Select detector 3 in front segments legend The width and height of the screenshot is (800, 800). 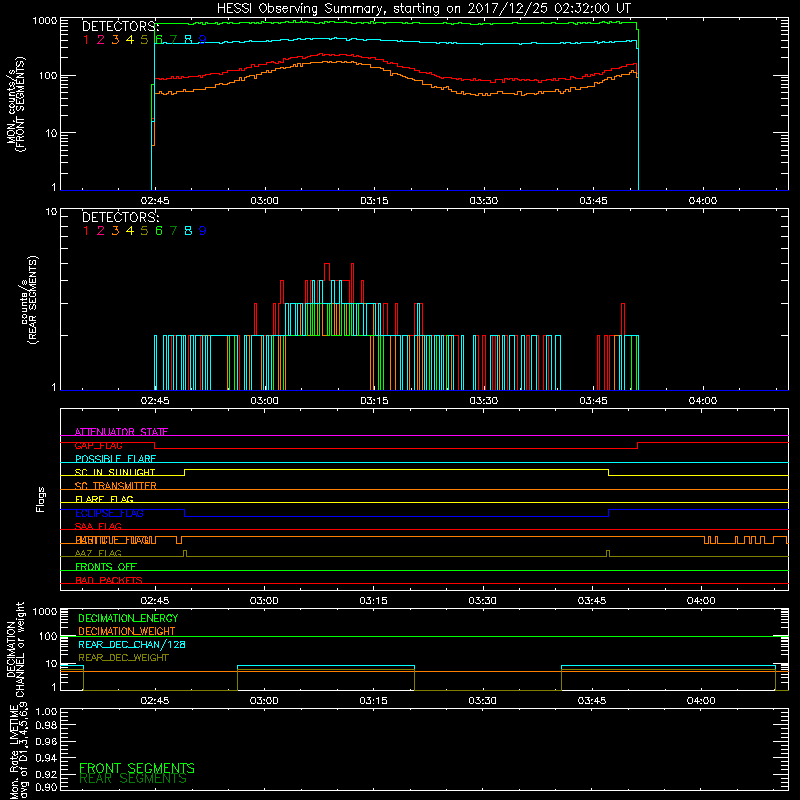(115, 40)
